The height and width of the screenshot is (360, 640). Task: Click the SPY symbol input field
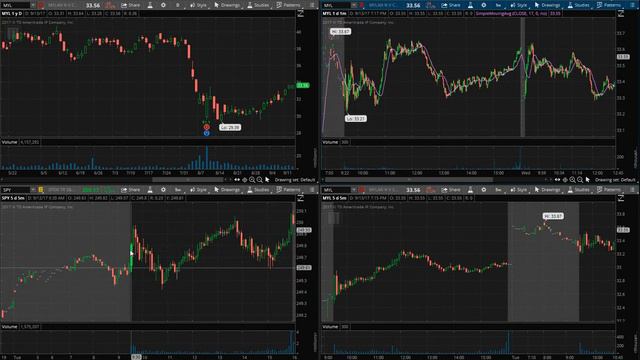16,190
